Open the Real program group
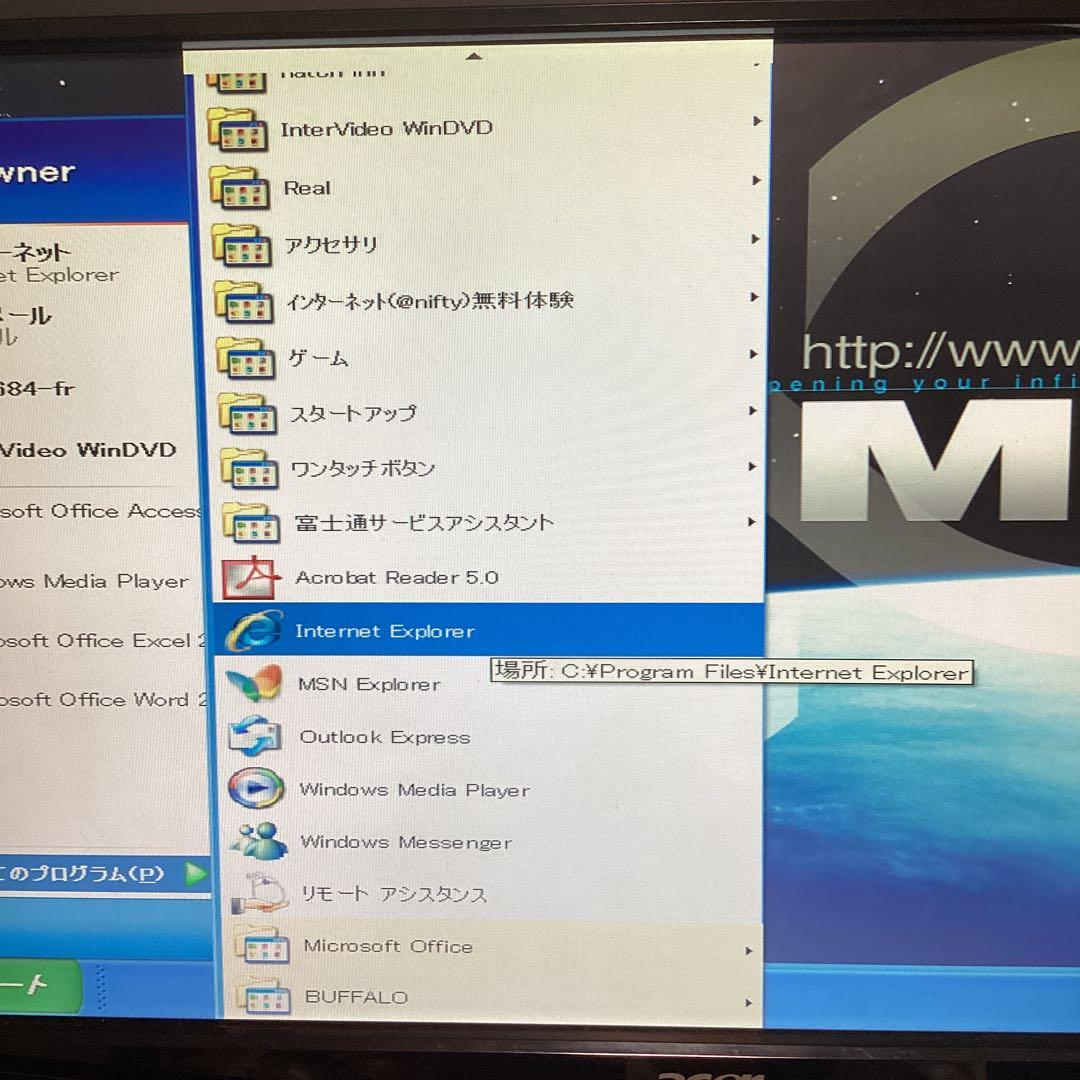The image size is (1080, 1080). [307, 188]
